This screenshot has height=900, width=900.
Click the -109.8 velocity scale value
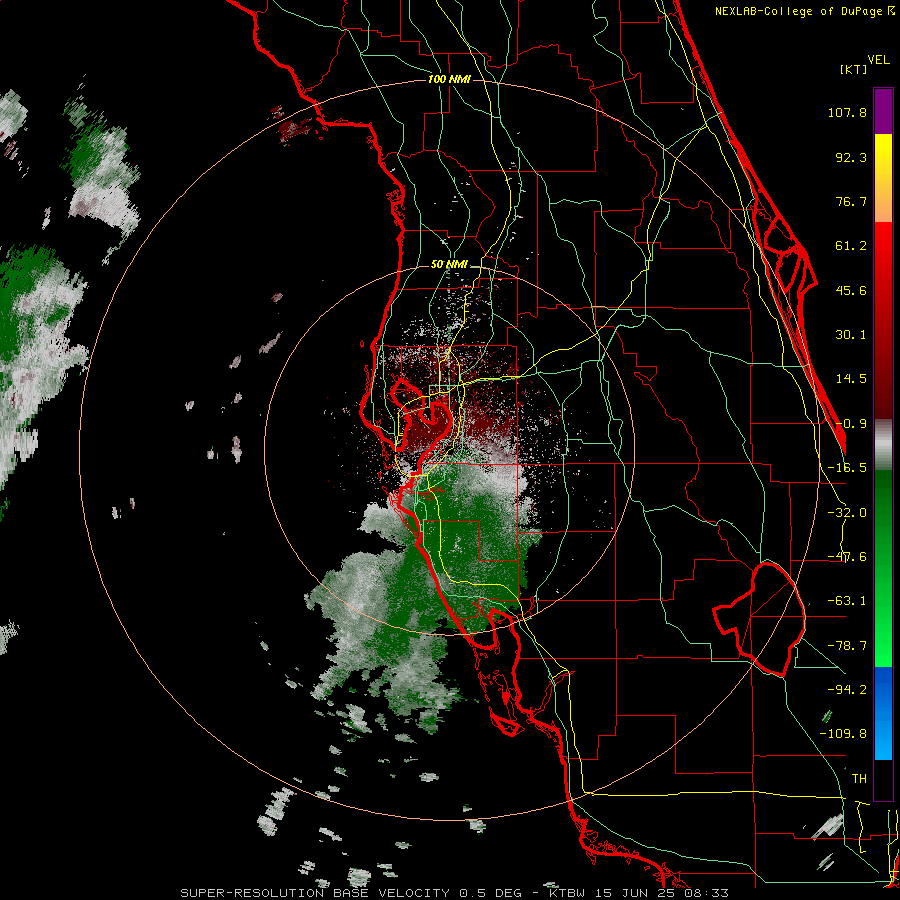coord(844,734)
